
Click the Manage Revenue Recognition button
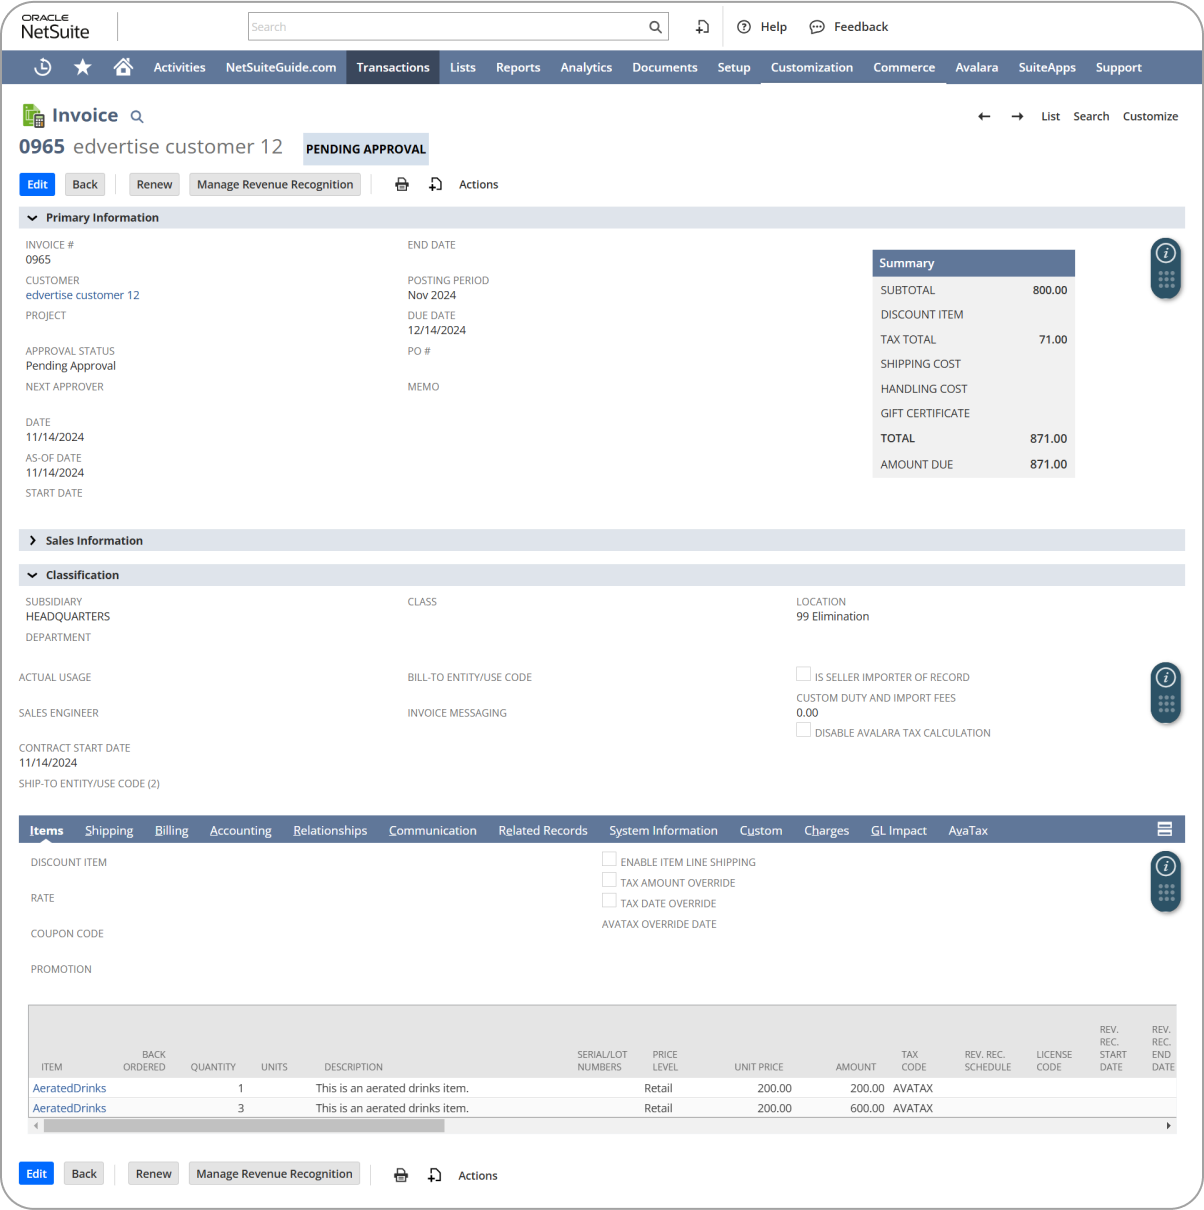[x=274, y=184]
